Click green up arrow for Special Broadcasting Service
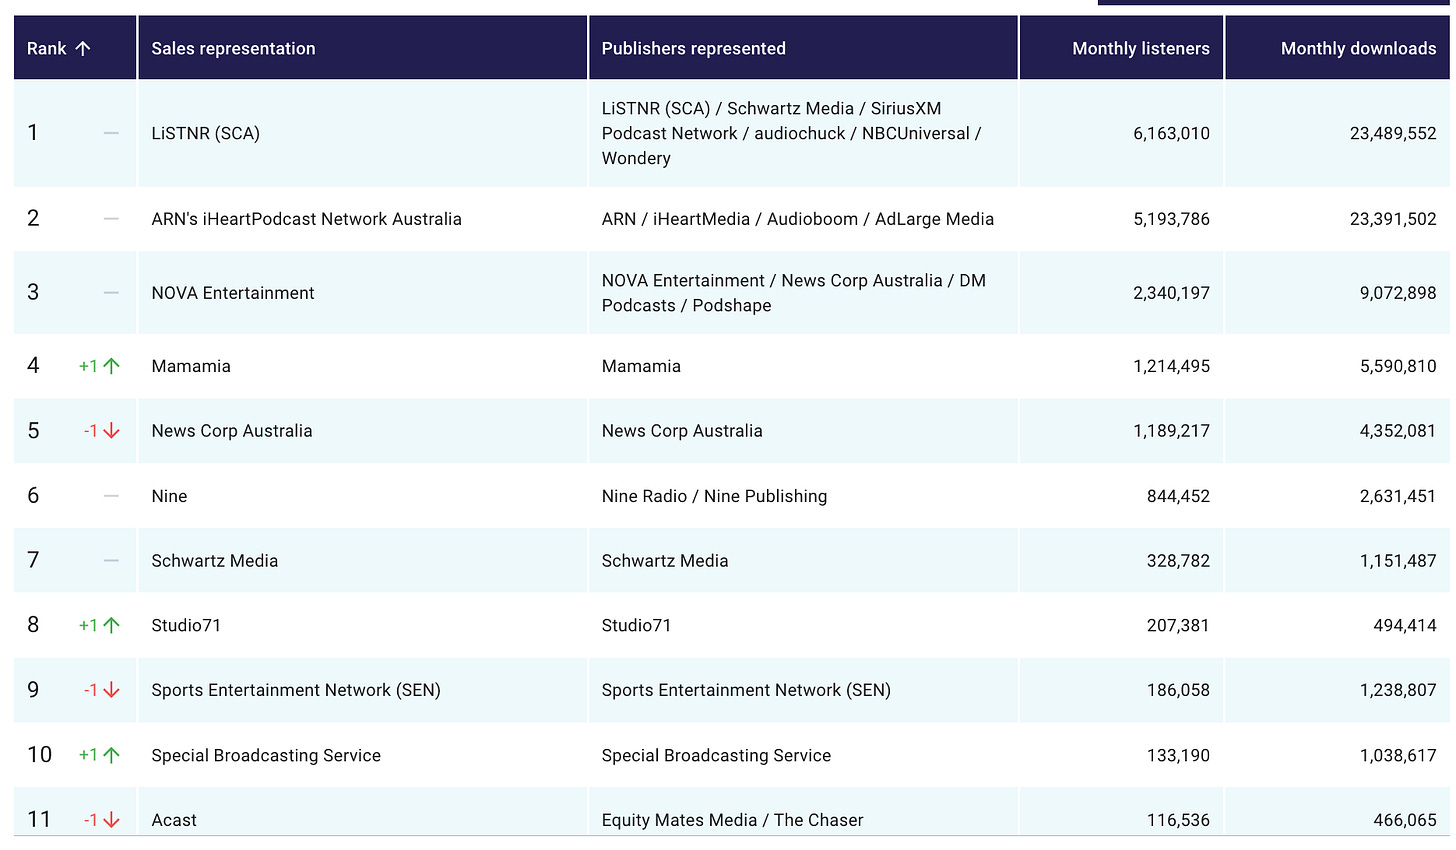The width and height of the screenshot is (1456, 850). click(111, 755)
